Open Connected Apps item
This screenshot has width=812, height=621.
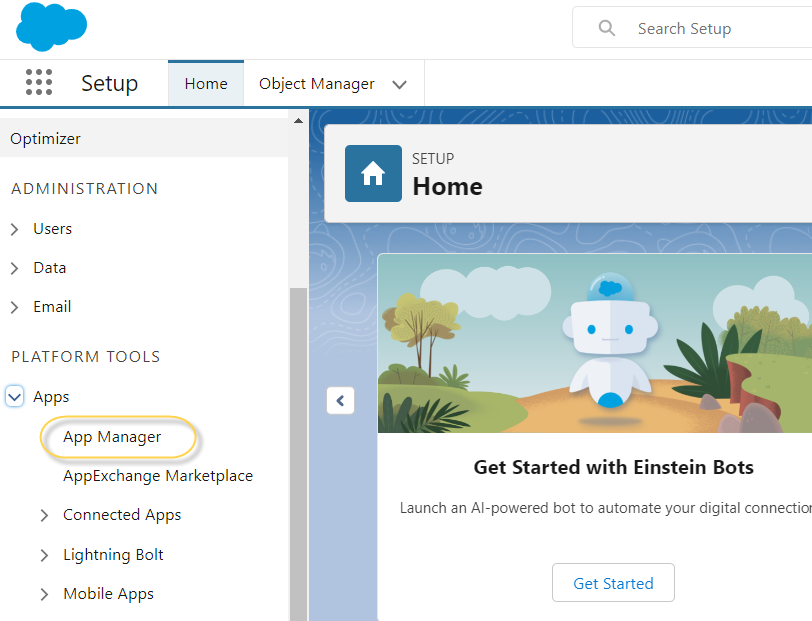point(122,515)
